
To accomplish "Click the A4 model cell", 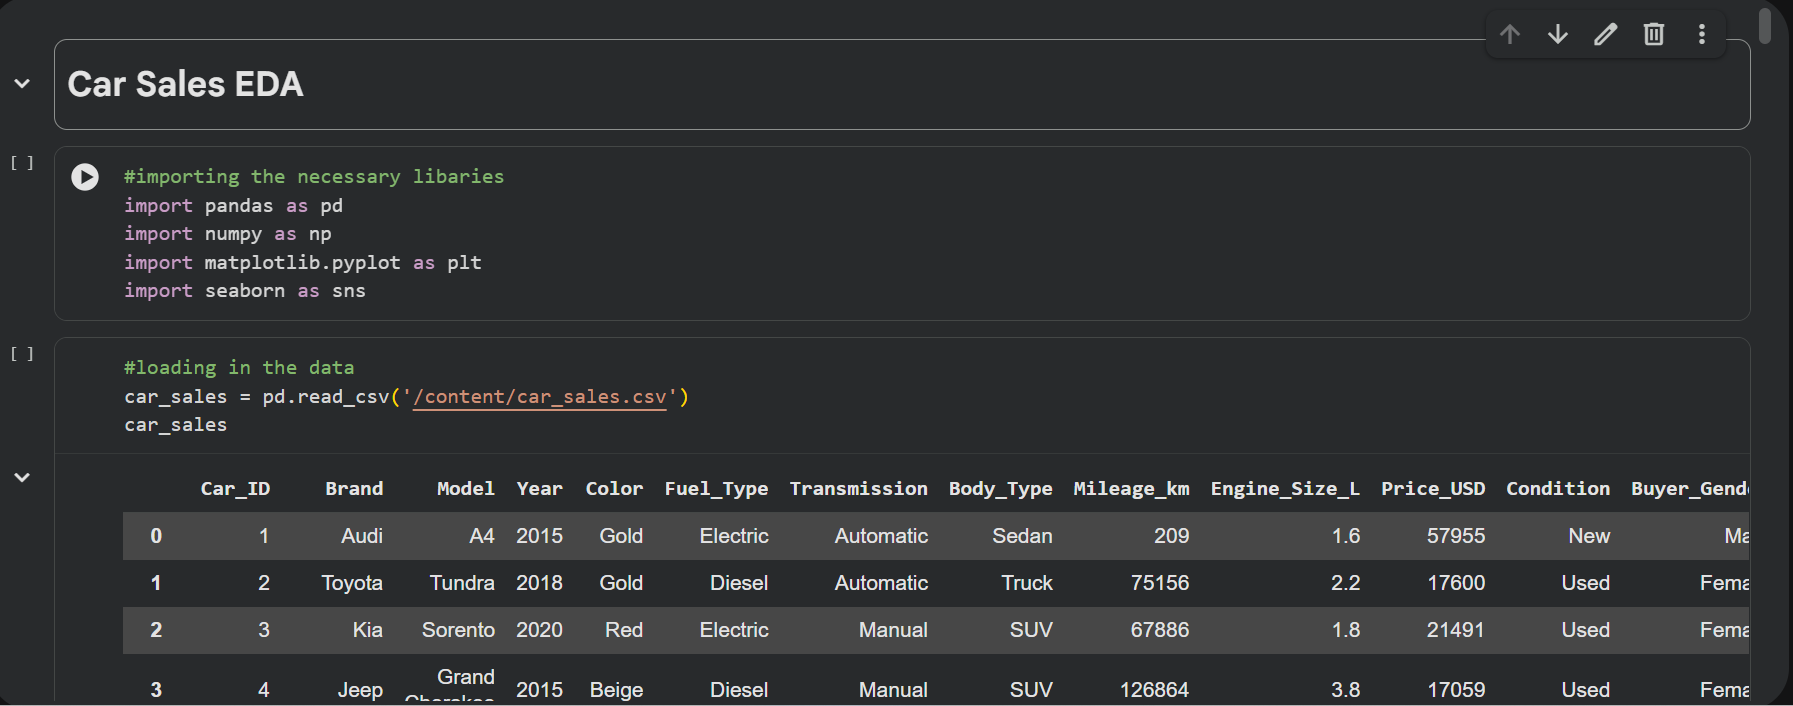I will pyautogui.click(x=482, y=536).
